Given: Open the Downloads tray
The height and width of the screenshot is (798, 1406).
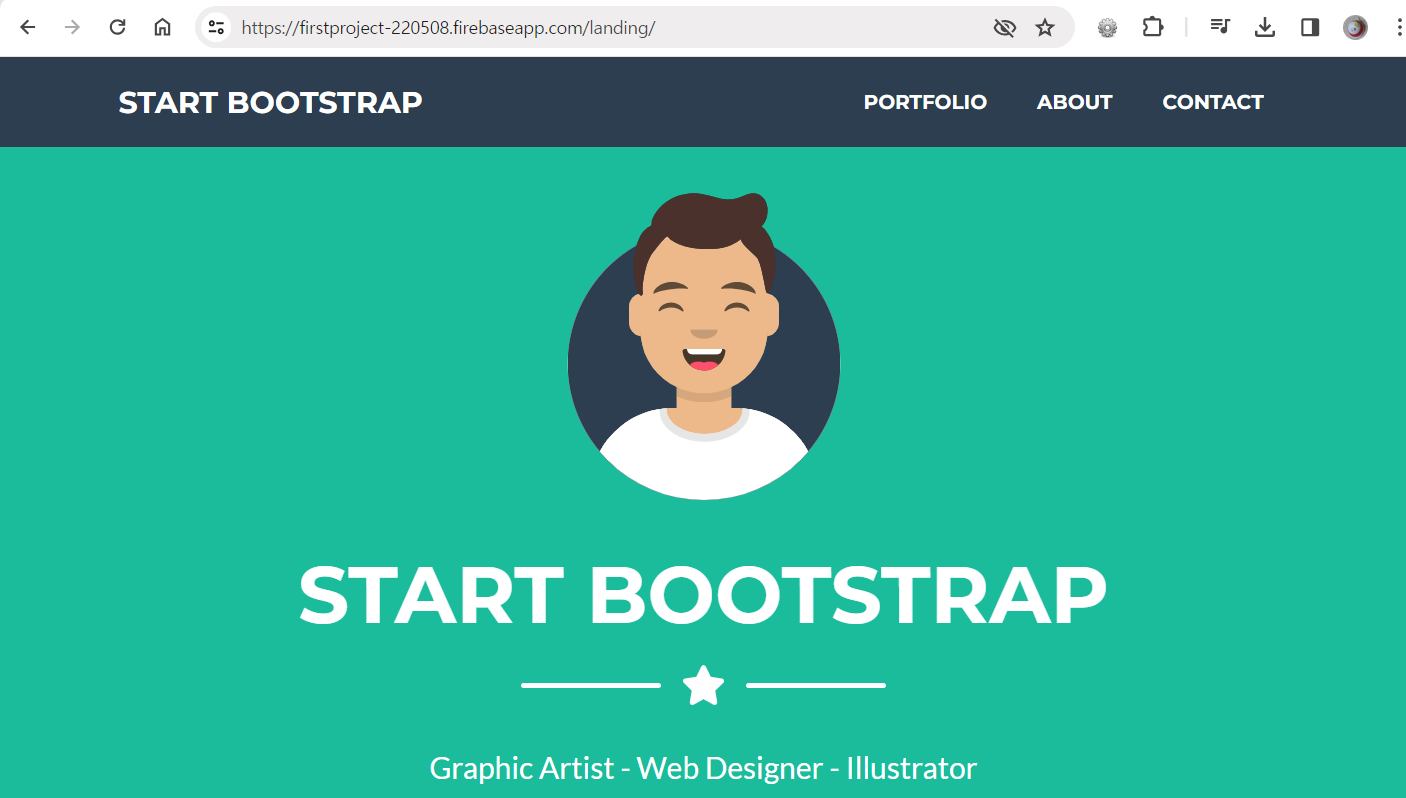Looking at the screenshot, I should pos(1265,27).
